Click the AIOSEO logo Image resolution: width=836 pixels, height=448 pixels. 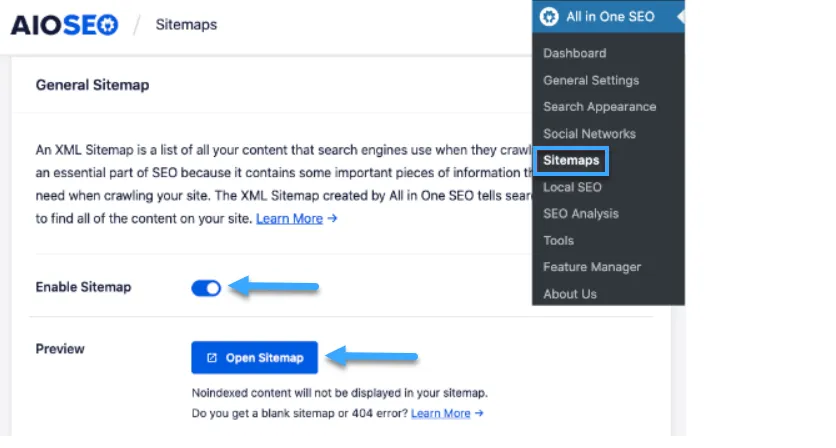click(65, 25)
